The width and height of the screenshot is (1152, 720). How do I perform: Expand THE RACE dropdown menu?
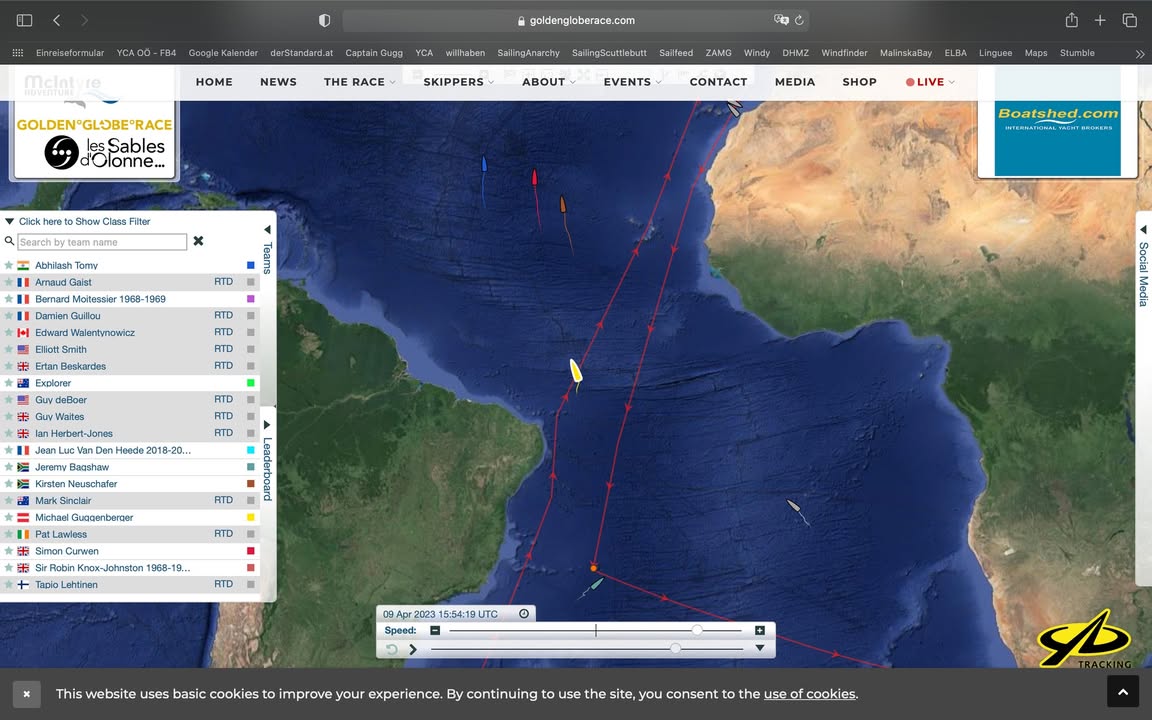point(359,82)
